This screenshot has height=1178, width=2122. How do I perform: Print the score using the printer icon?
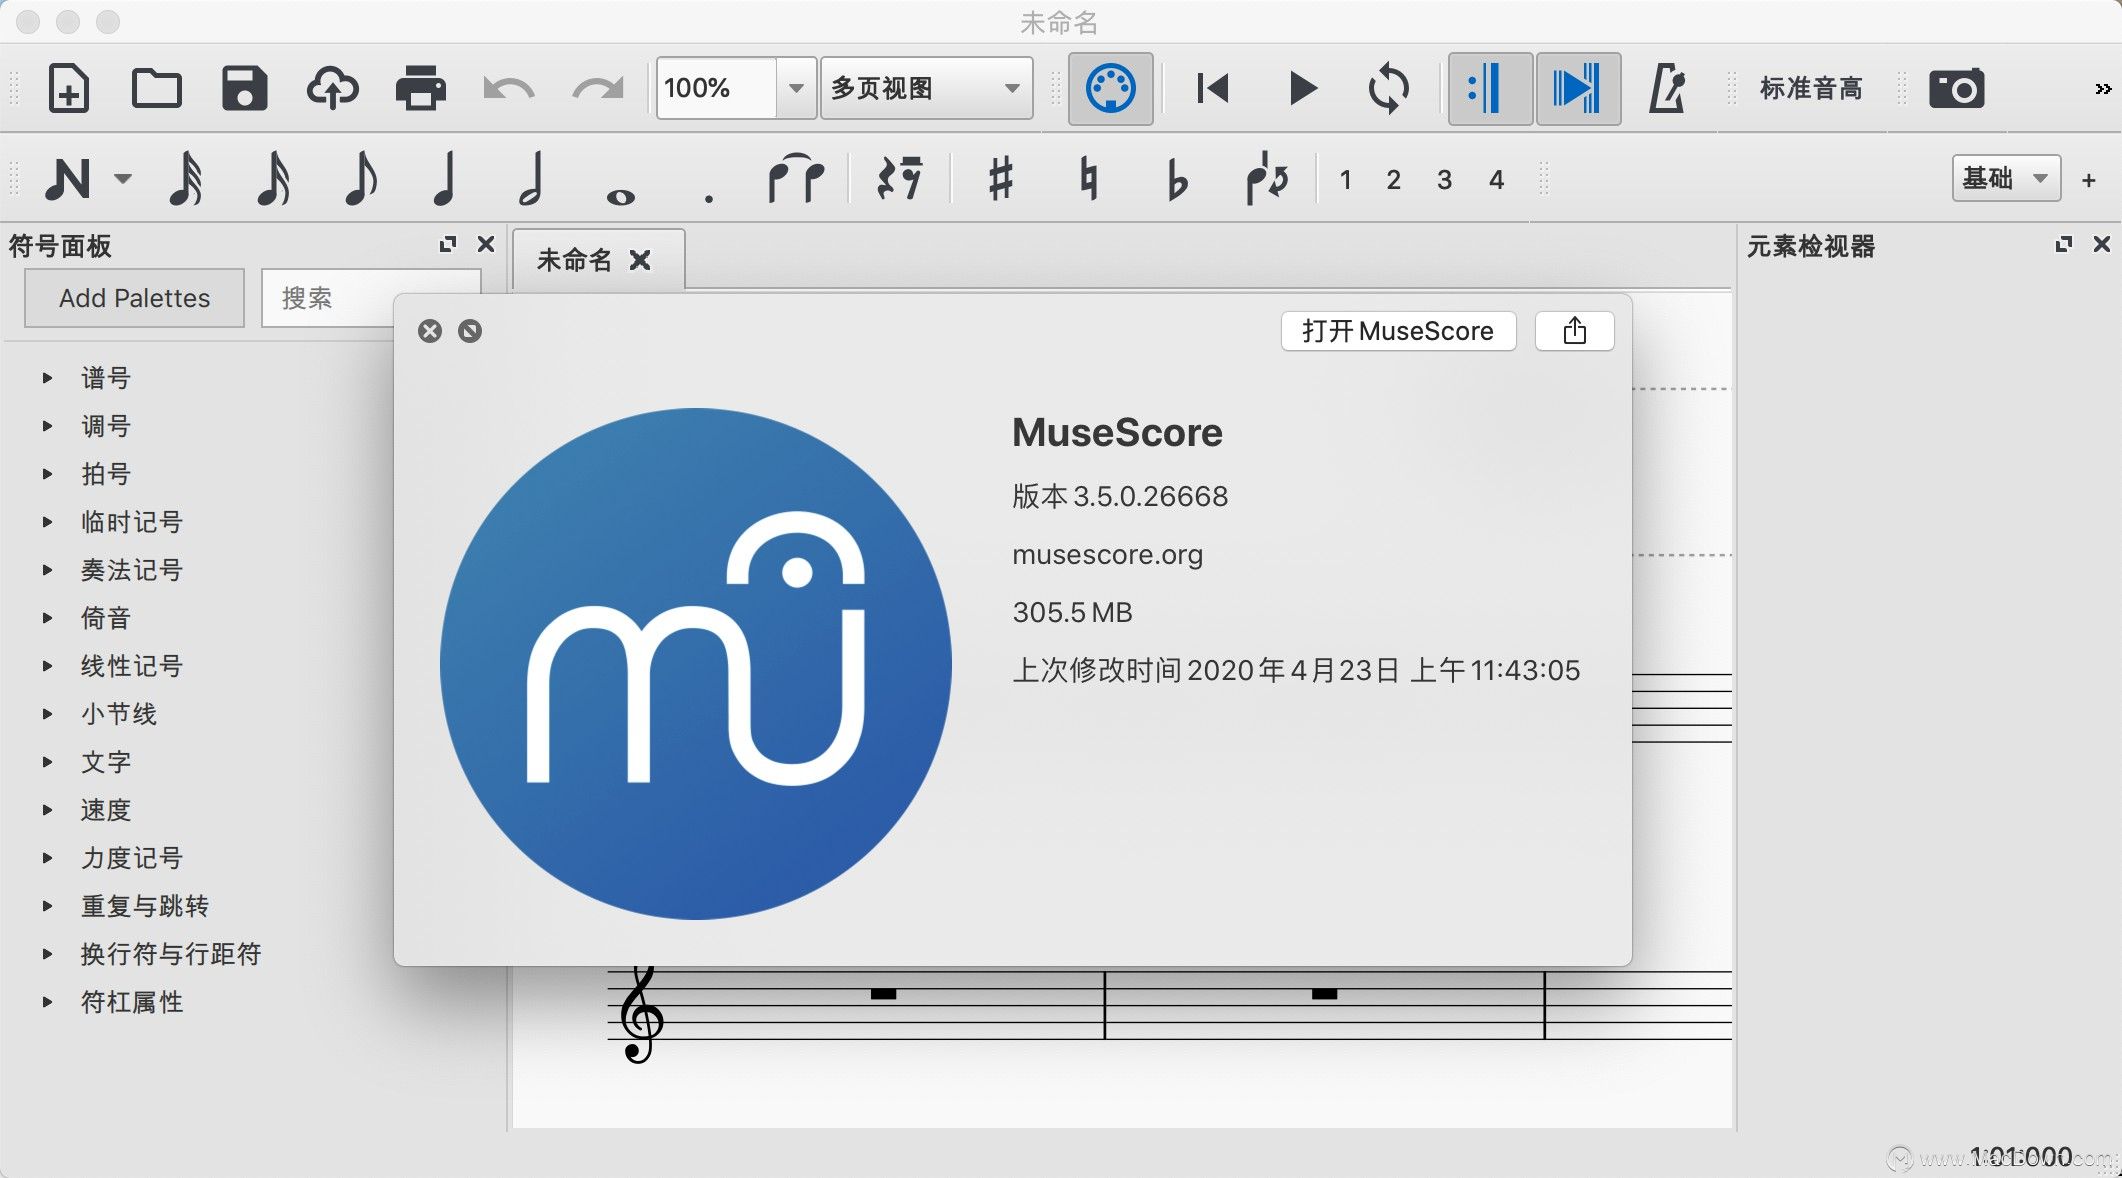tap(421, 88)
